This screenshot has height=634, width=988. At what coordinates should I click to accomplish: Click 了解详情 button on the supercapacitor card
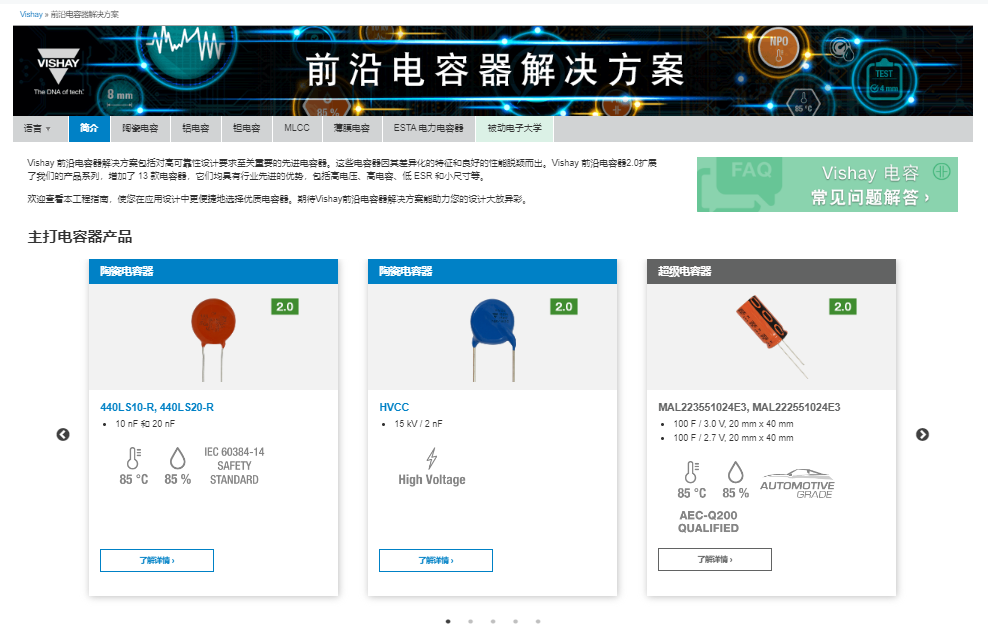coord(715,560)
